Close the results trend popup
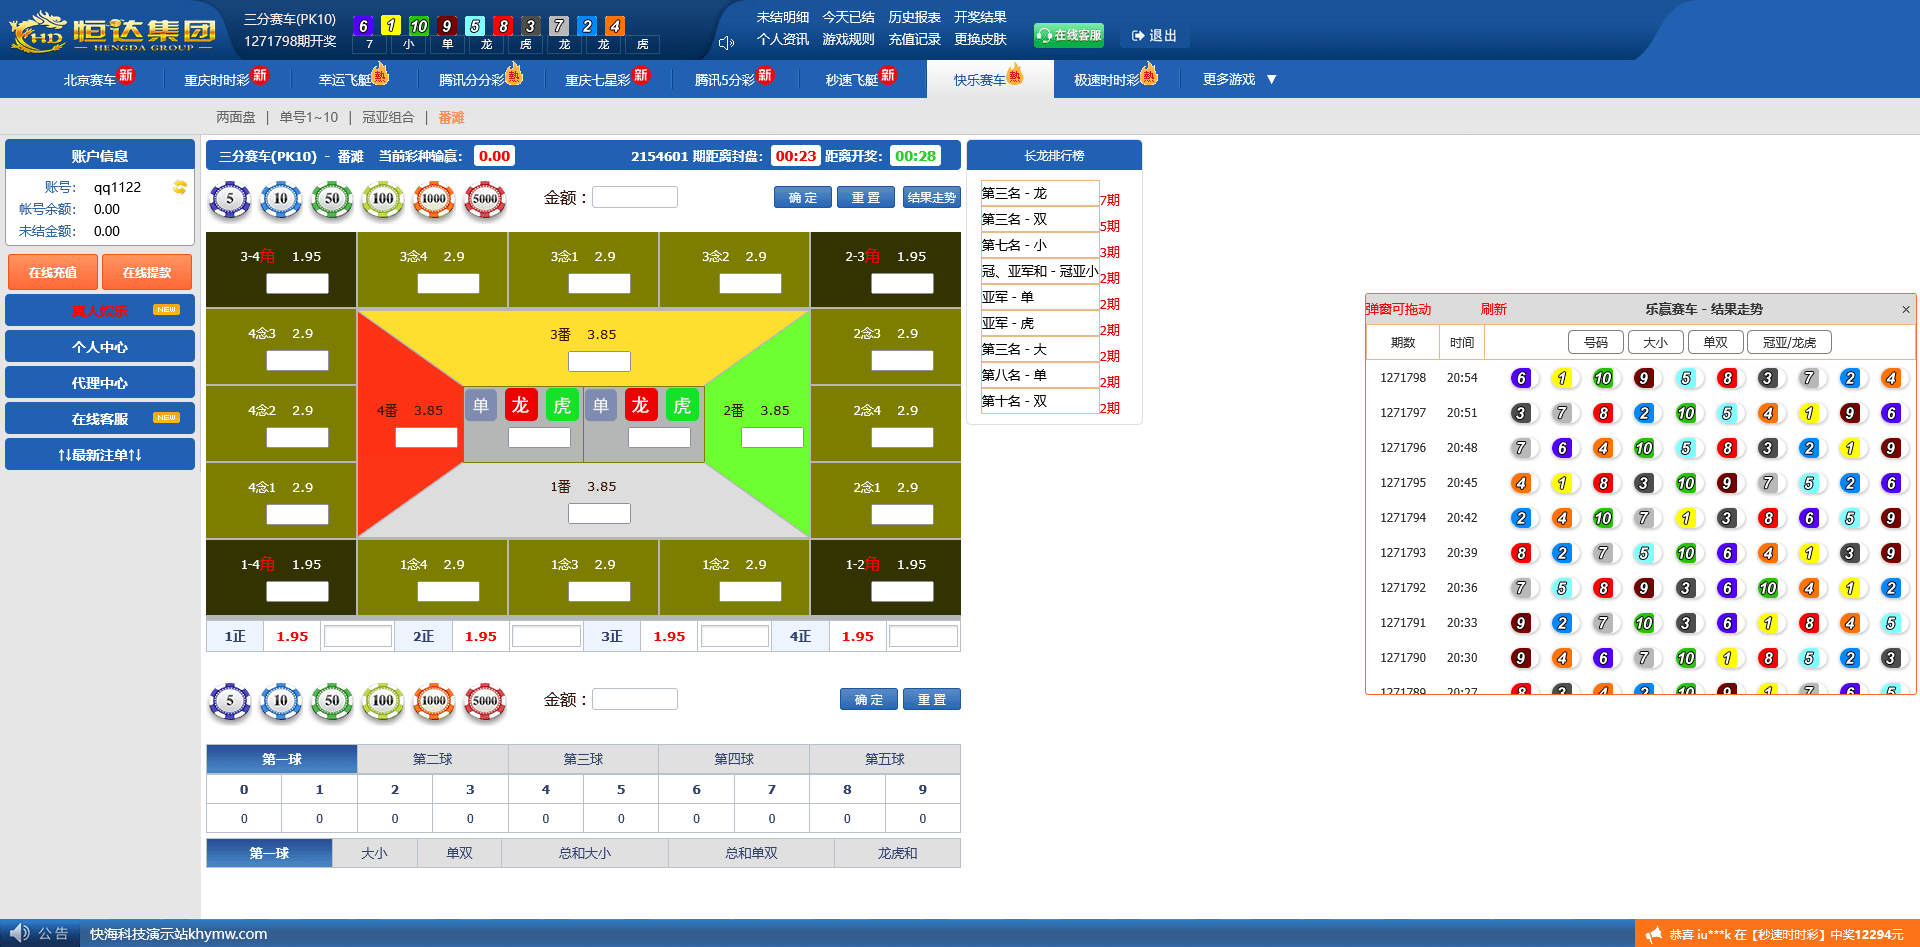 [1905, 310]
